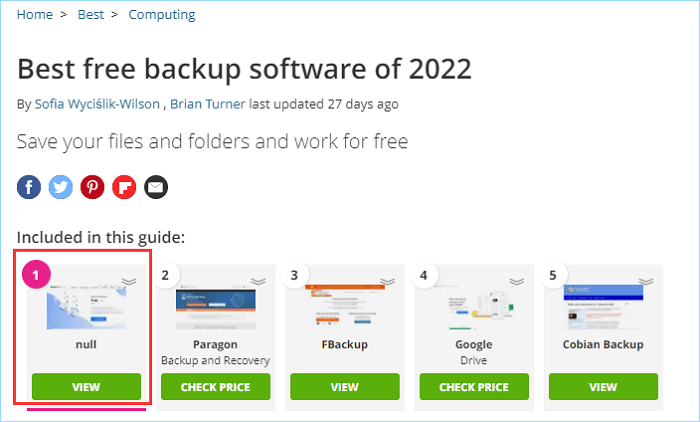The height and width of the screenshot is (422, 700).
Task: Click Check Price for Google Drive
Action: (x=474, y=387)
